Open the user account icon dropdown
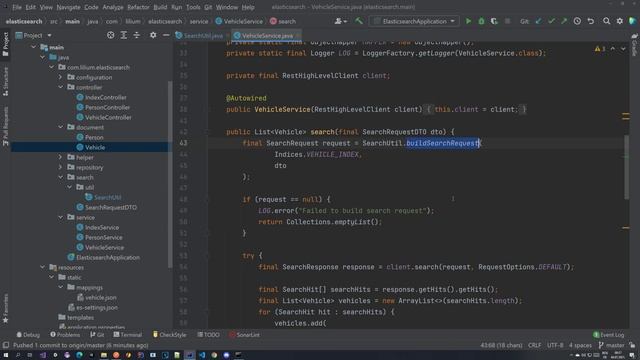640x360 pixels. (340, 21)
